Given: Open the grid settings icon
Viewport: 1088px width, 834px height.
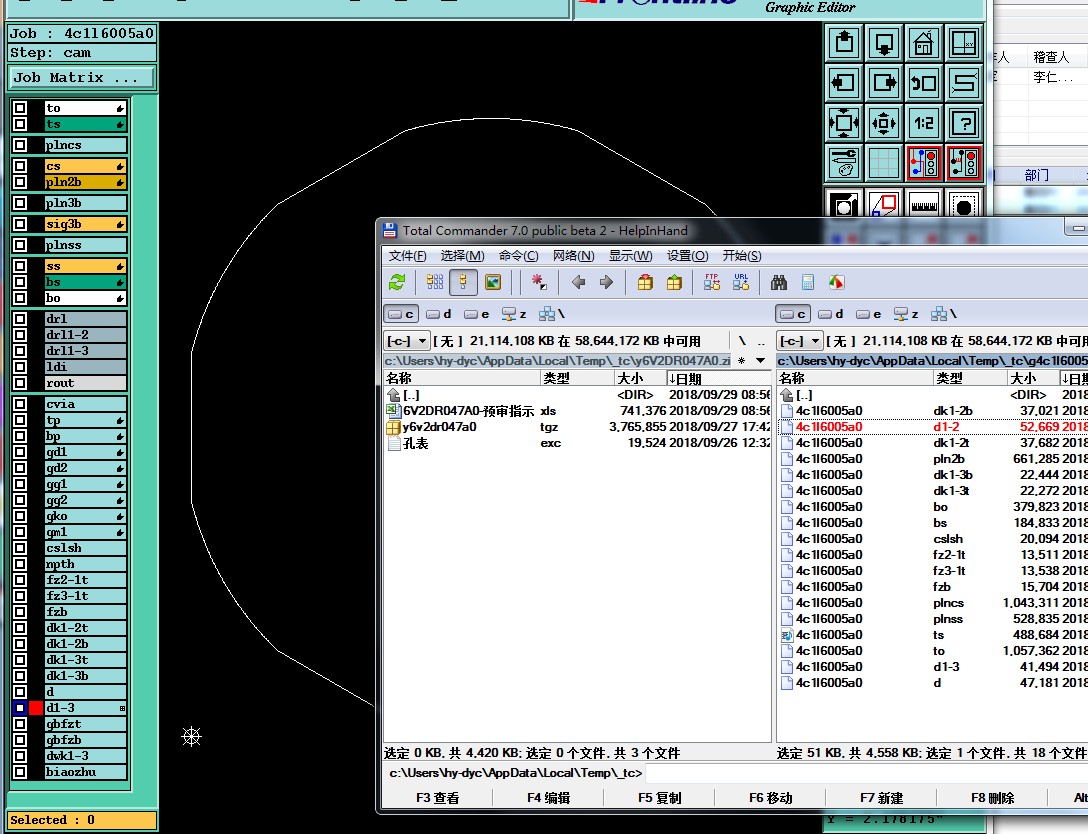Looking at the screenshot, I should [x=884, y=163].
